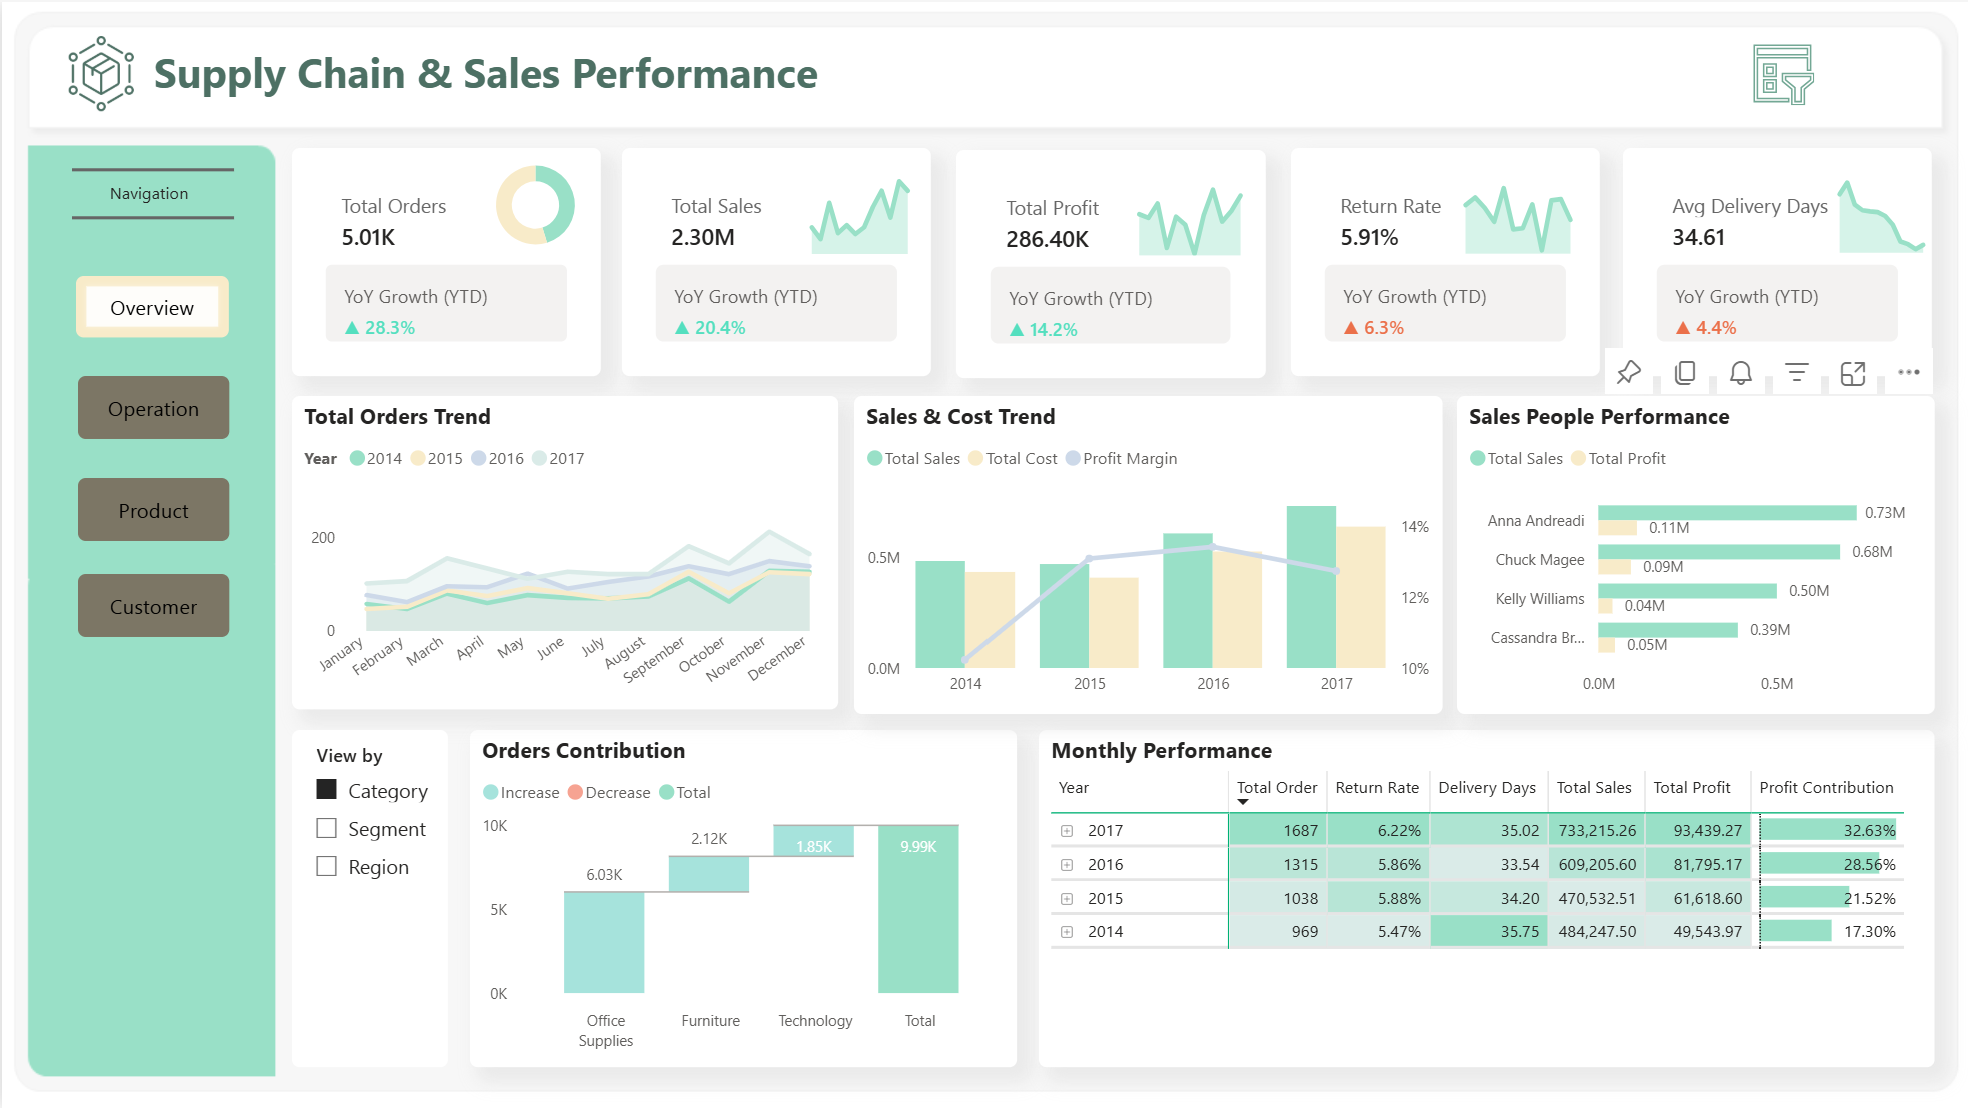Tick the Region checkbox
This screenshot has height=1108, width=1968.
[327, 866]
